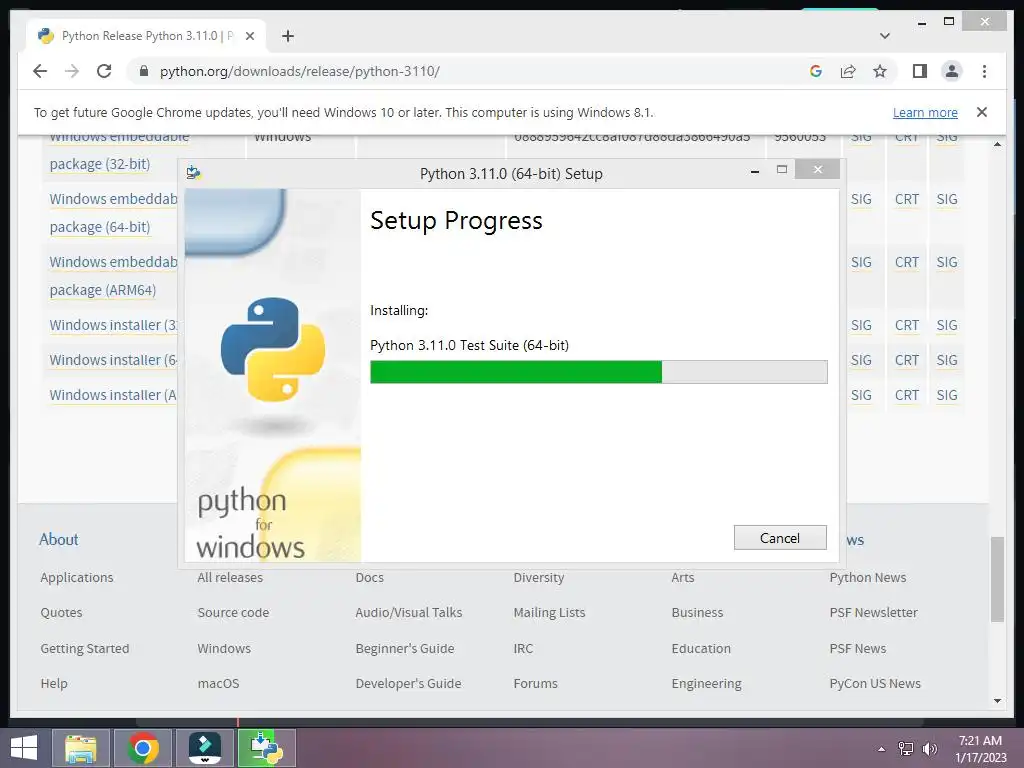Open Mailing Lists footer link

coord(549,613)
